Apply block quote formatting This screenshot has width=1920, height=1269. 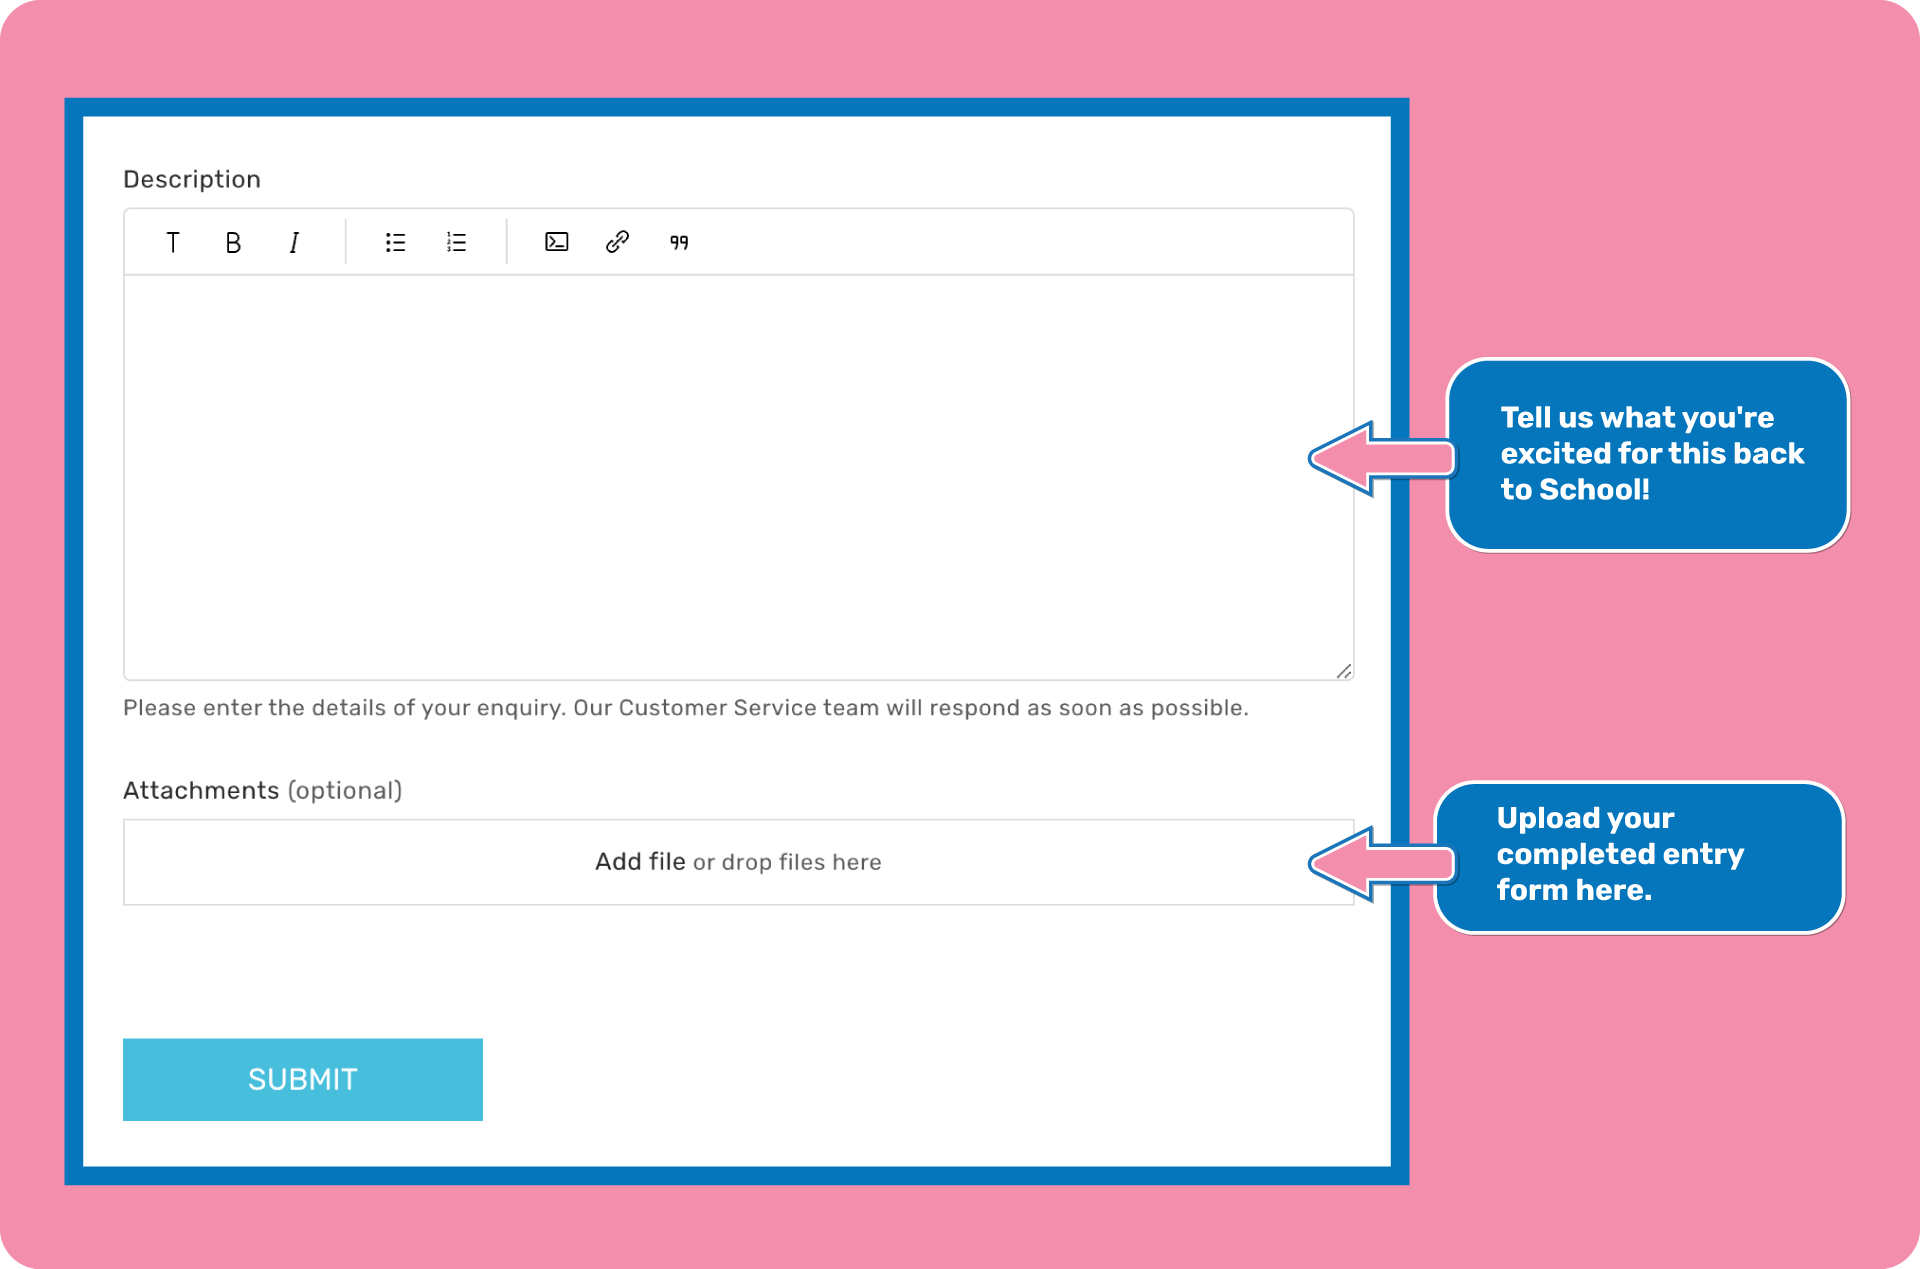[679, 242]
